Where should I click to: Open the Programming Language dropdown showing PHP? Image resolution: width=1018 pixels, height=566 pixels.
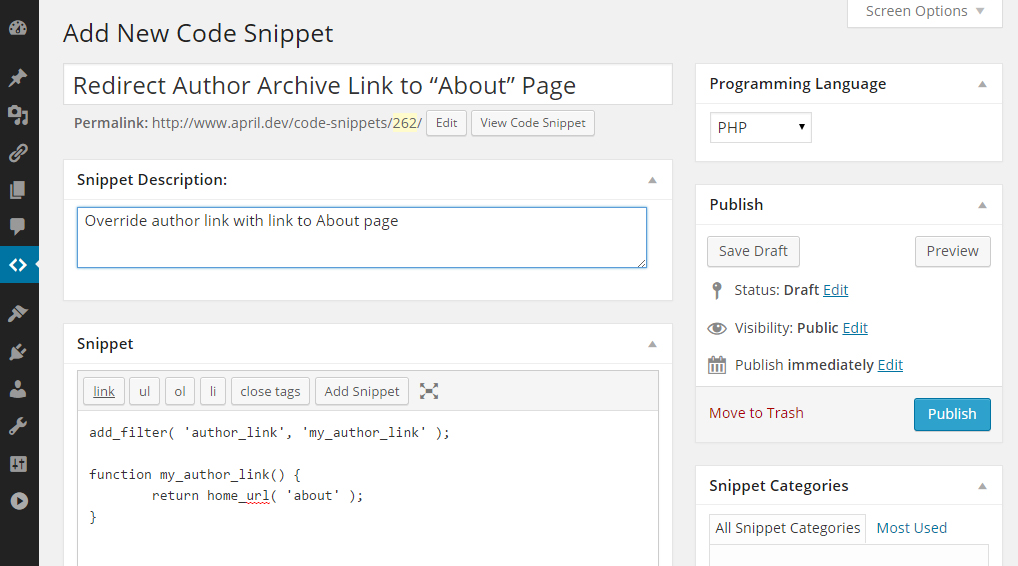click(x=760, y=127)
